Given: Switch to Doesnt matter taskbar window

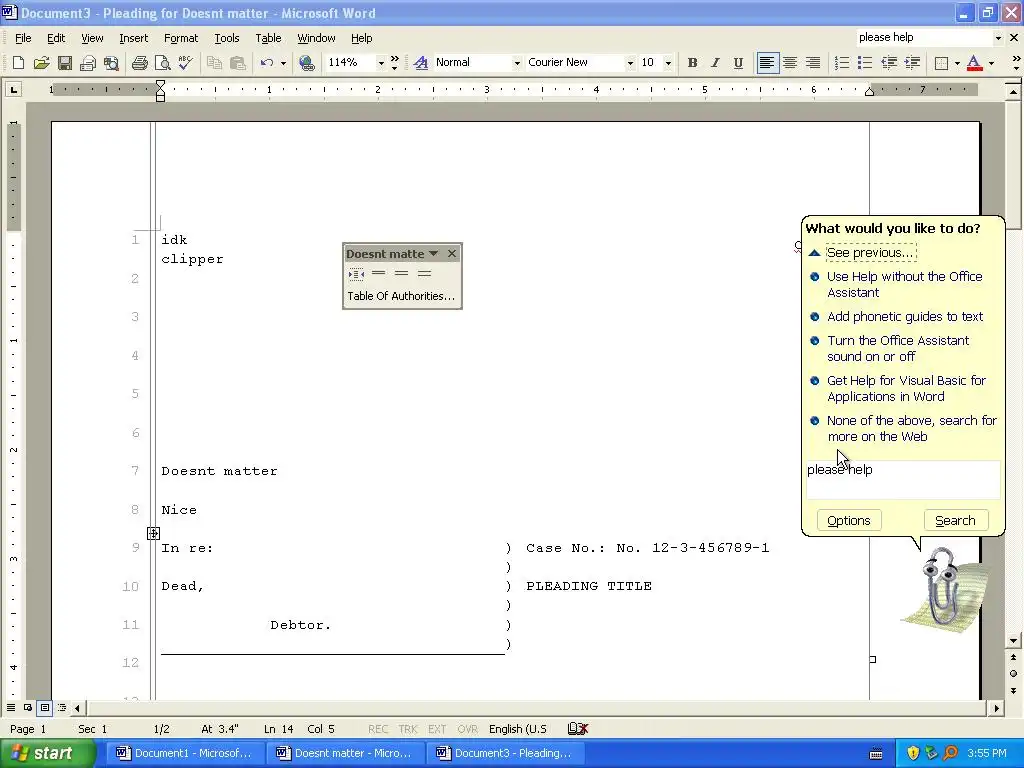Looking at the screenshot, I should (345, 753).
